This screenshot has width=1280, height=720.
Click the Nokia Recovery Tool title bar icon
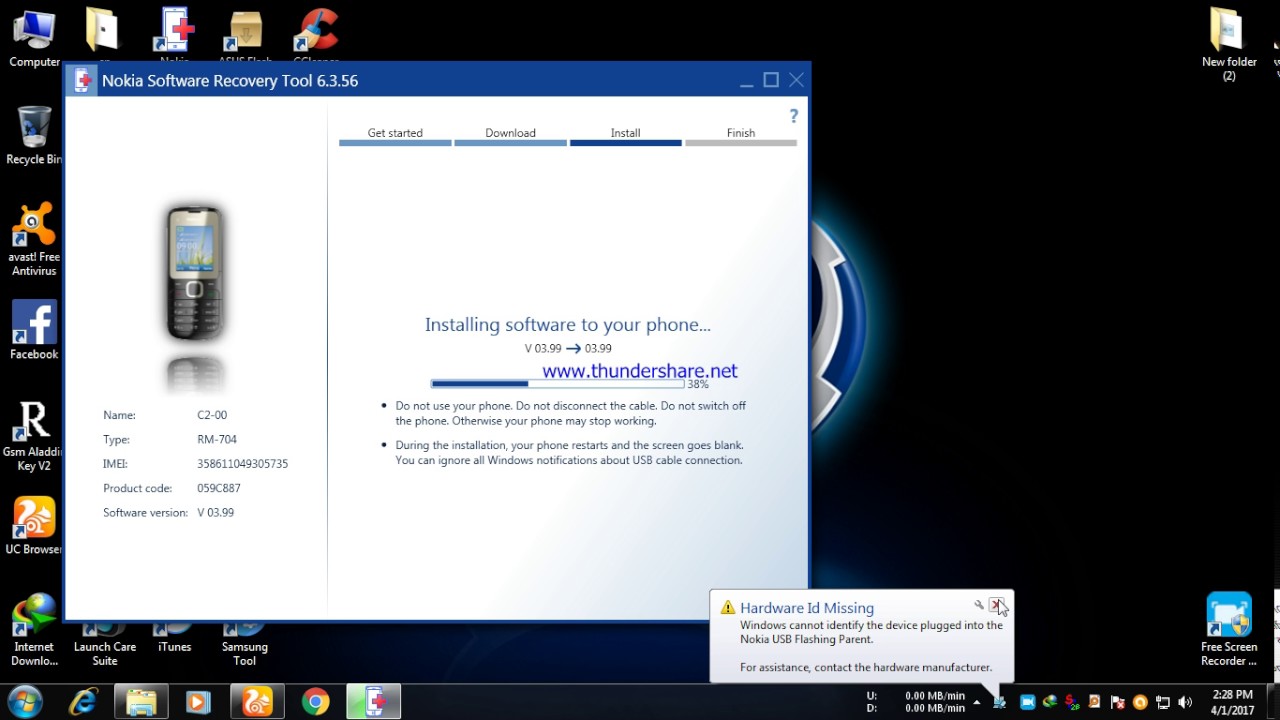point(84,81)
